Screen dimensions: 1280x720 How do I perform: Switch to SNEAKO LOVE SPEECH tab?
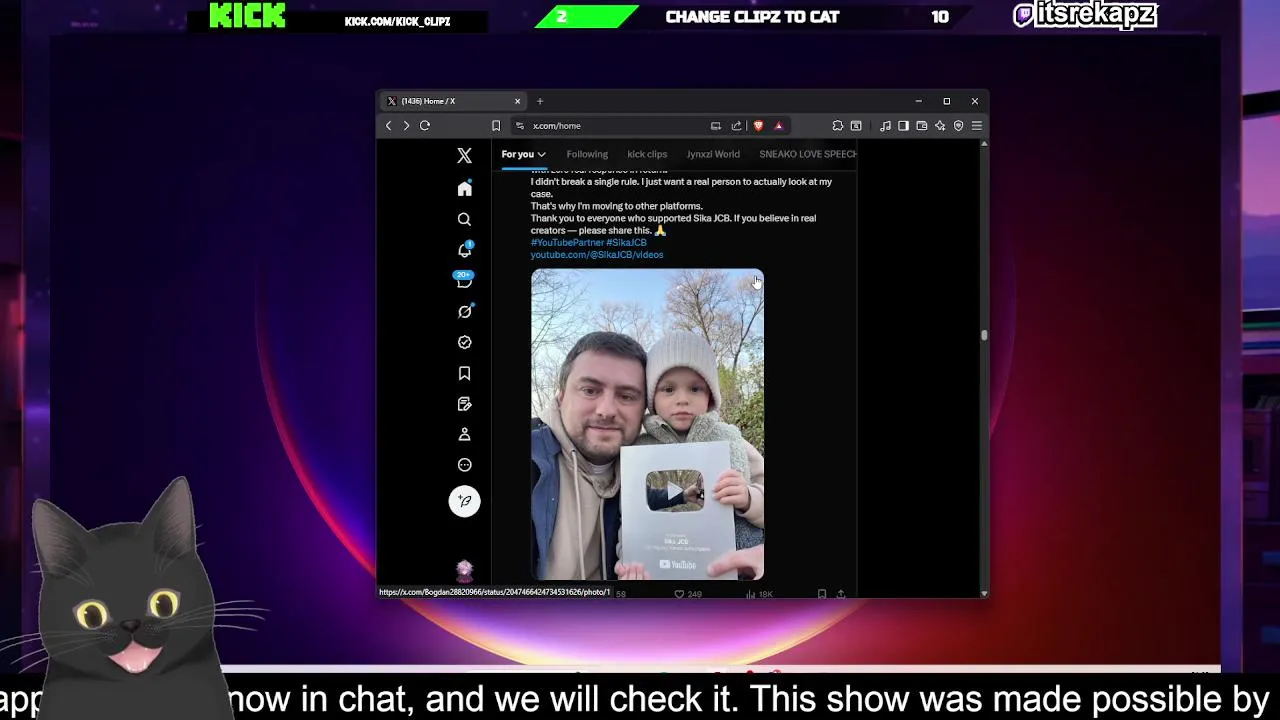(x=807, y=154)
